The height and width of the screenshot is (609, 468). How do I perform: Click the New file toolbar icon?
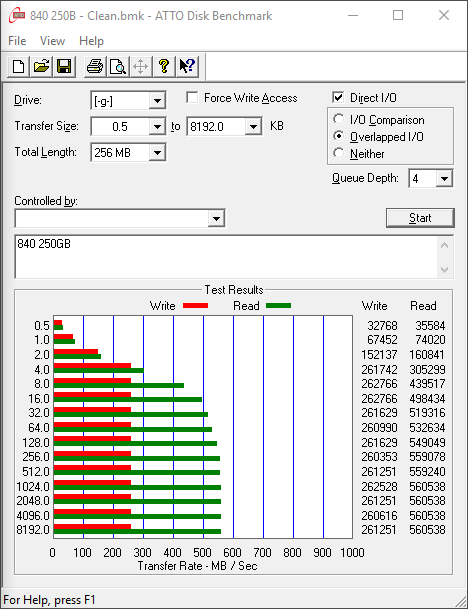[18, 66]
